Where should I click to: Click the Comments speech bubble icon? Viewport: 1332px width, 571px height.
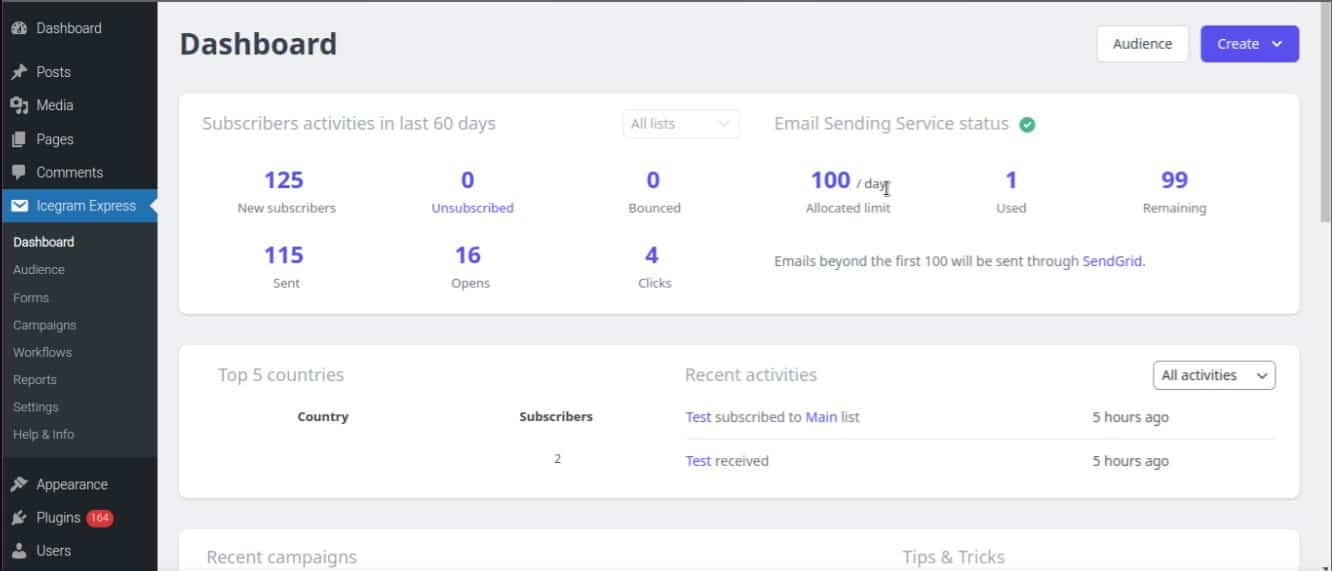tap(19, 172)
